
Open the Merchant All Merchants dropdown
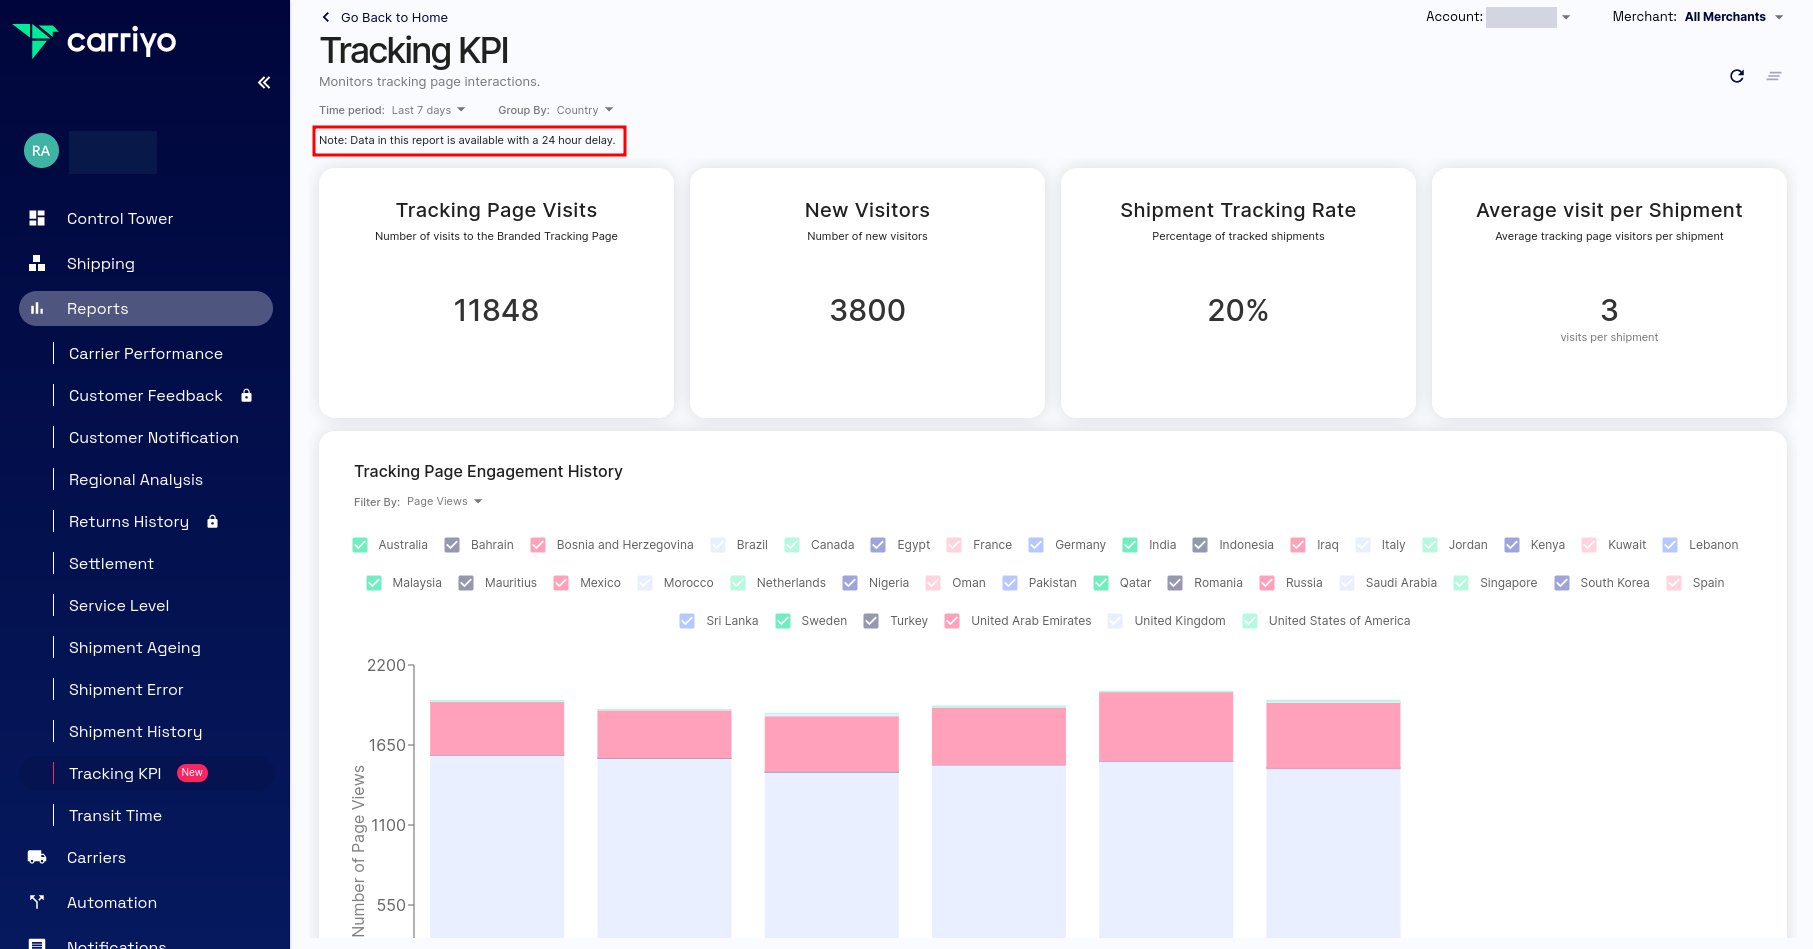pyautogui.click(x=1734, y=17)
